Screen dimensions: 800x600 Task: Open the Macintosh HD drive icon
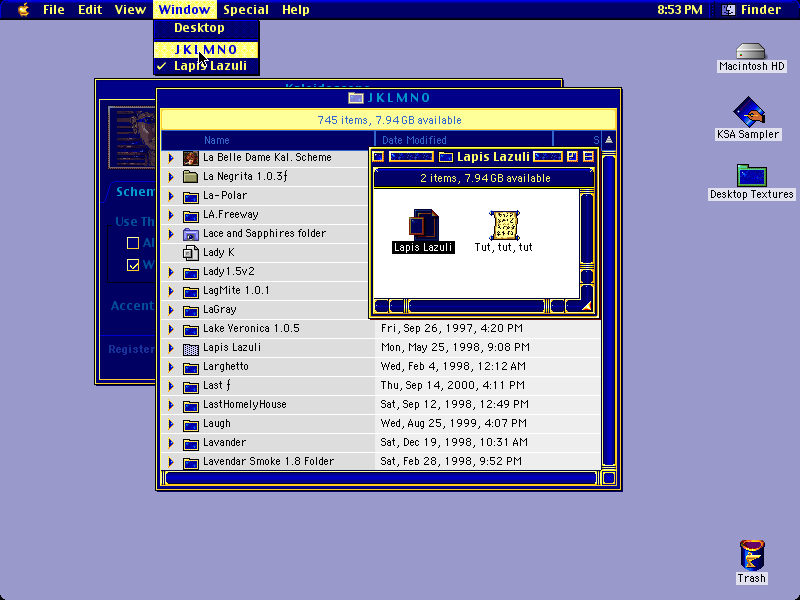tap(751, 51)
